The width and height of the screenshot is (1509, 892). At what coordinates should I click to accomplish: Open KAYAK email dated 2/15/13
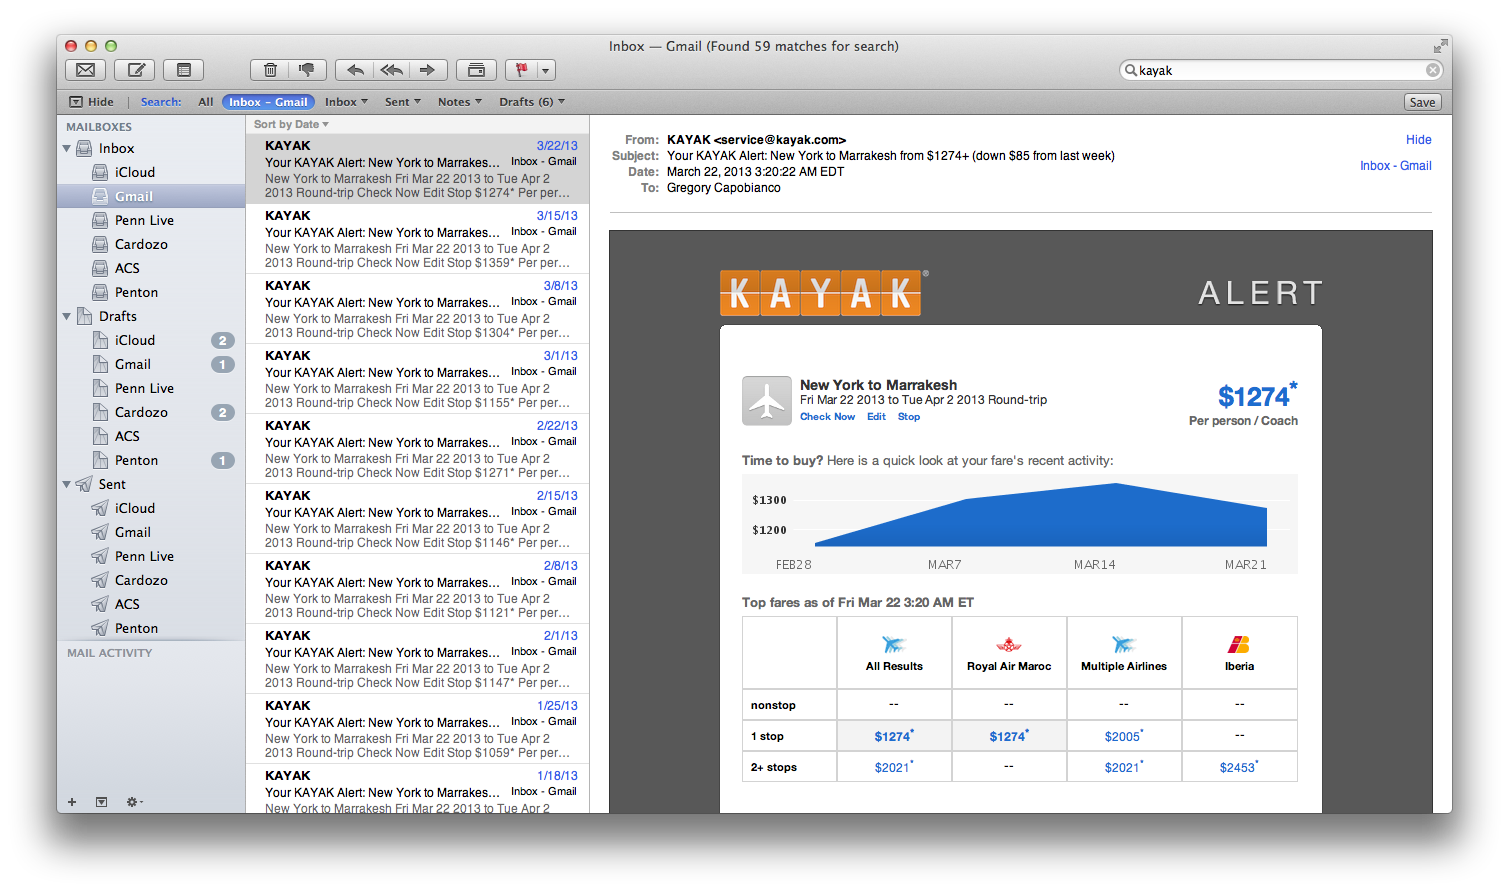tap(417, 519)
